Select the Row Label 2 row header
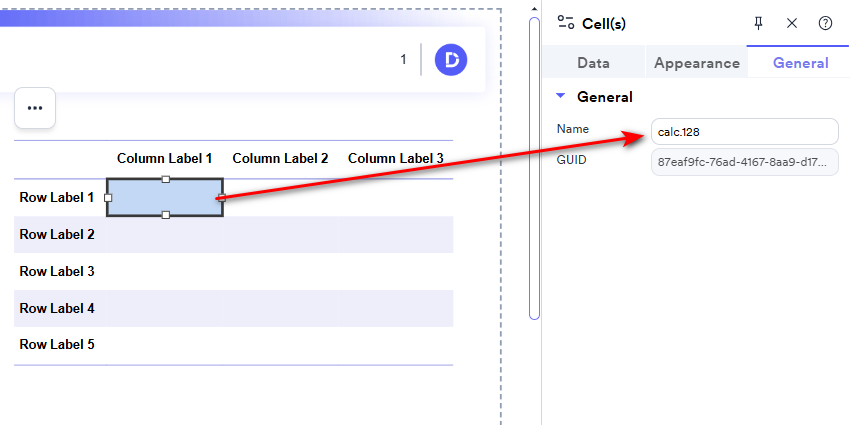The height and width of the screenshot is (425, 850). click(57, 234)
